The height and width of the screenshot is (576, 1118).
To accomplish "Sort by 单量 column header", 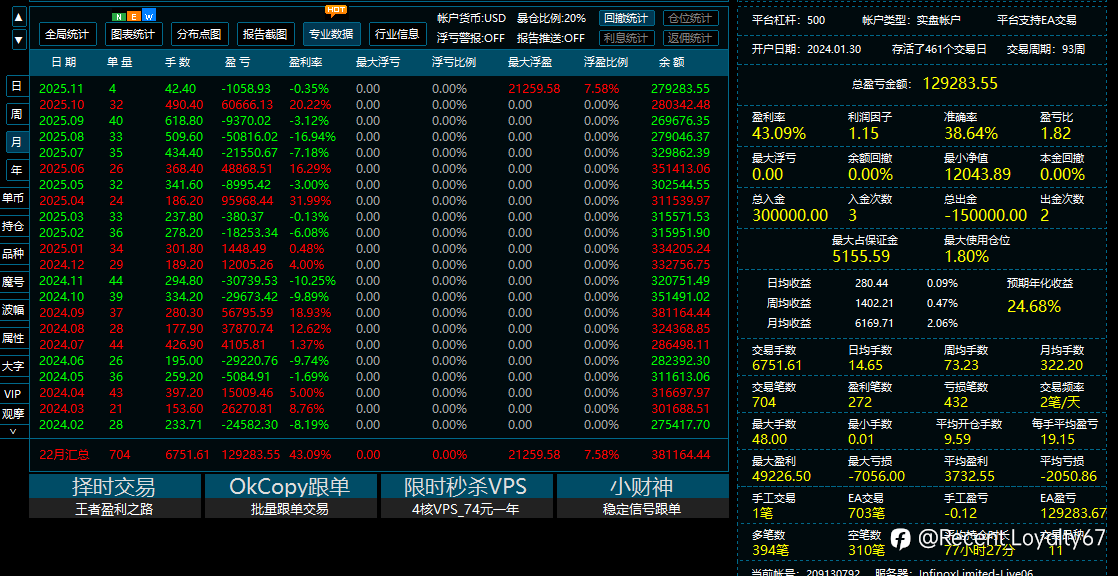I will pos(120,63).
